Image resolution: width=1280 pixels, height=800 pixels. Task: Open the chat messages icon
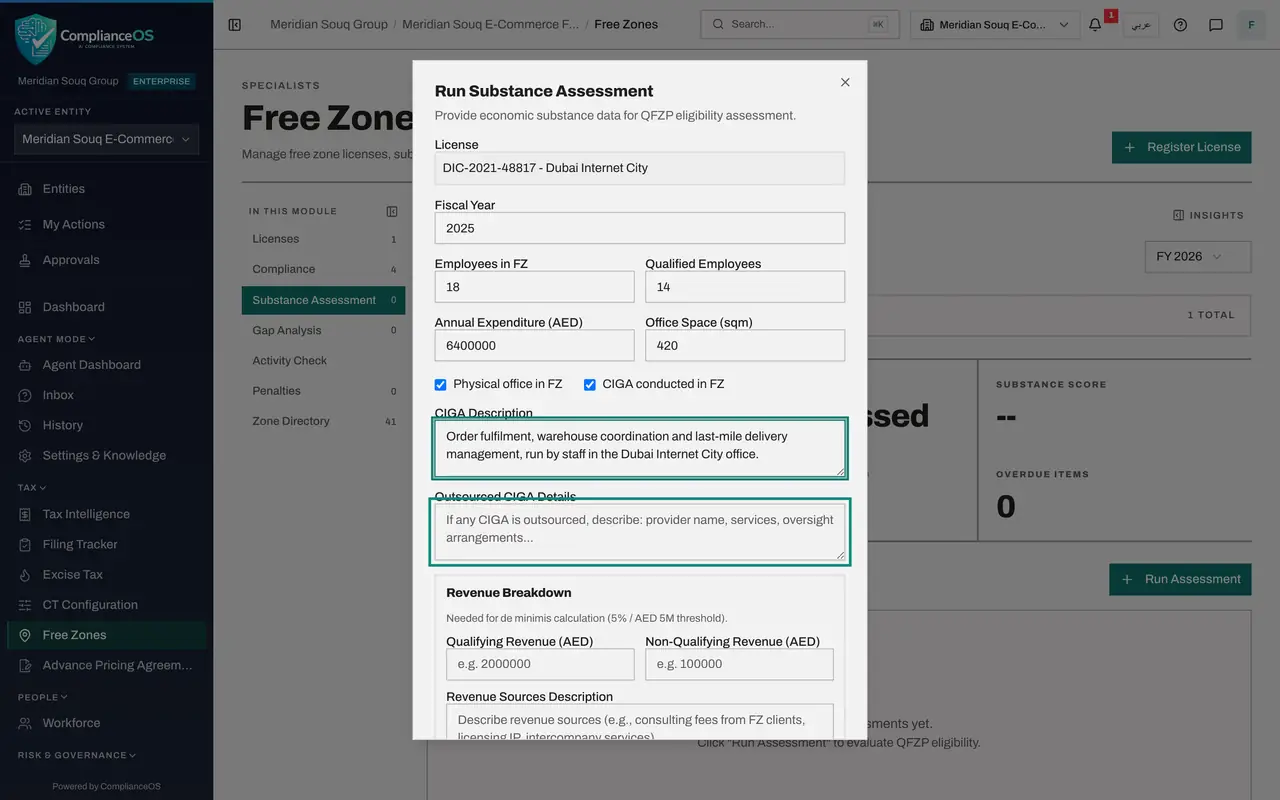1216,25
